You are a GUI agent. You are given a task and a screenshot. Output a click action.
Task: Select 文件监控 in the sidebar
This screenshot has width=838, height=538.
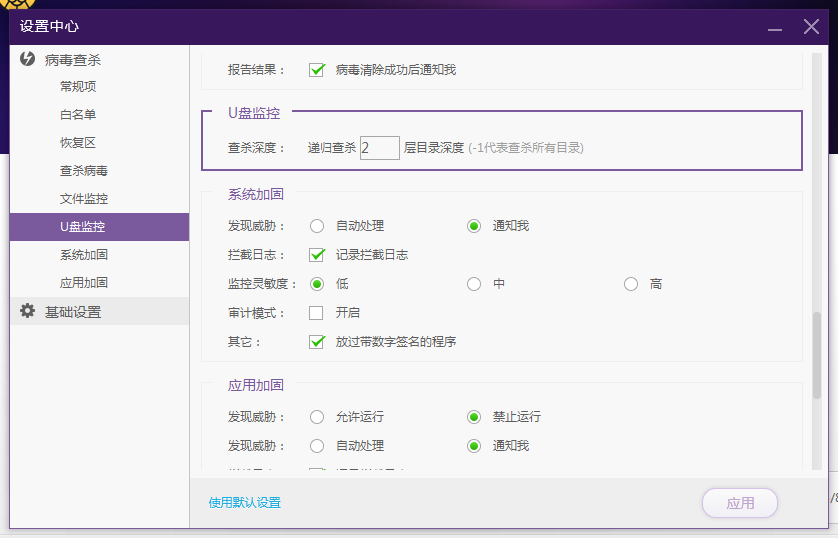84,199
